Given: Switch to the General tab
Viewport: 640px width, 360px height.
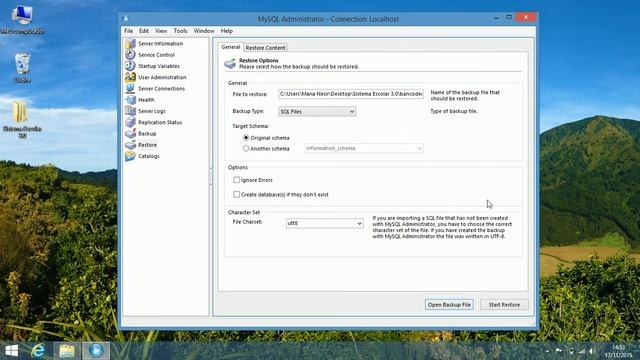Looking at the screenshot, I should (x=231, y=47).
